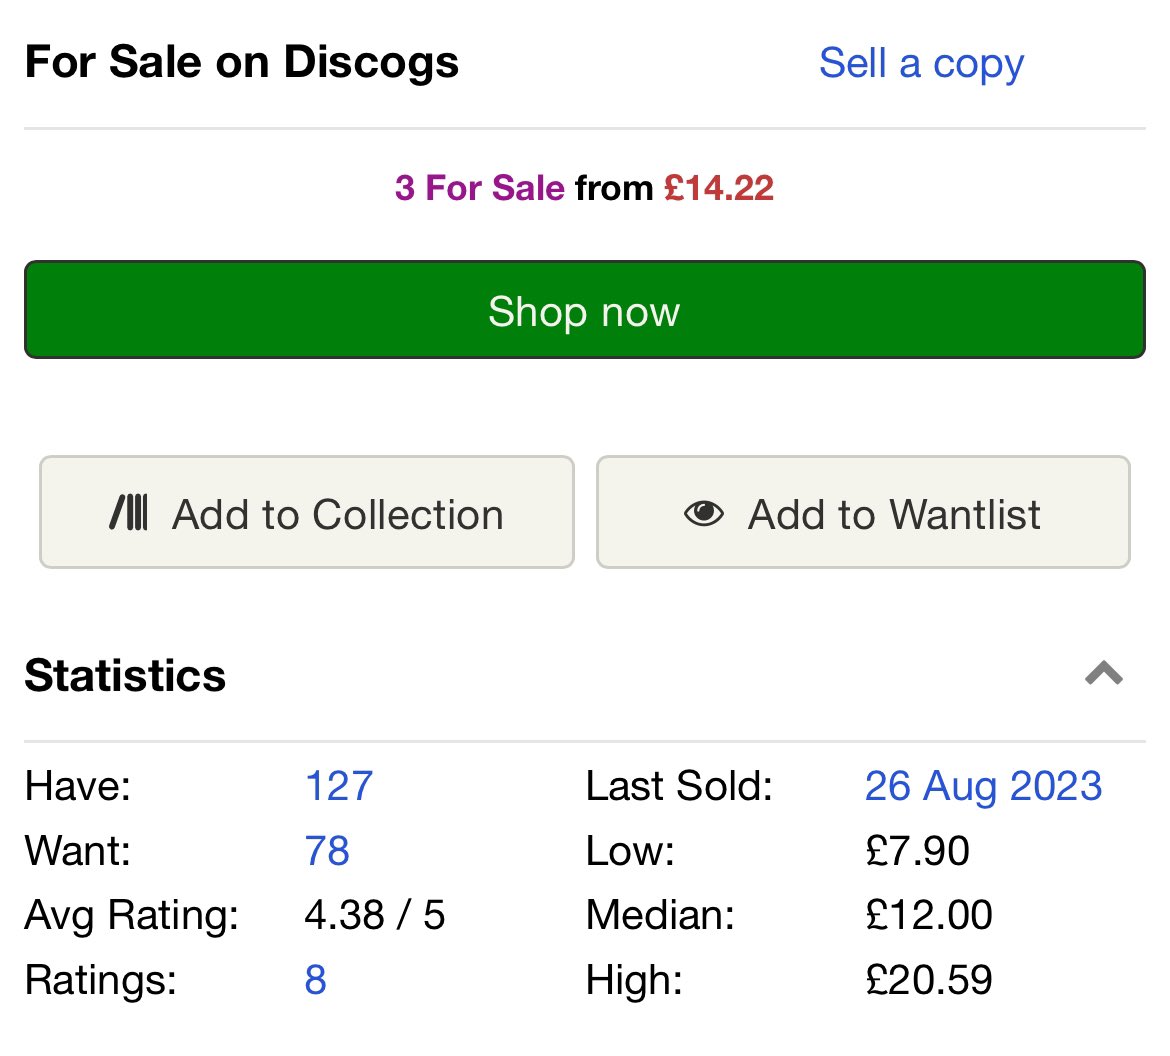This screenshot has height=1056, width=1170.
Task: Open the Have count 127
Action: coord(339,786)
